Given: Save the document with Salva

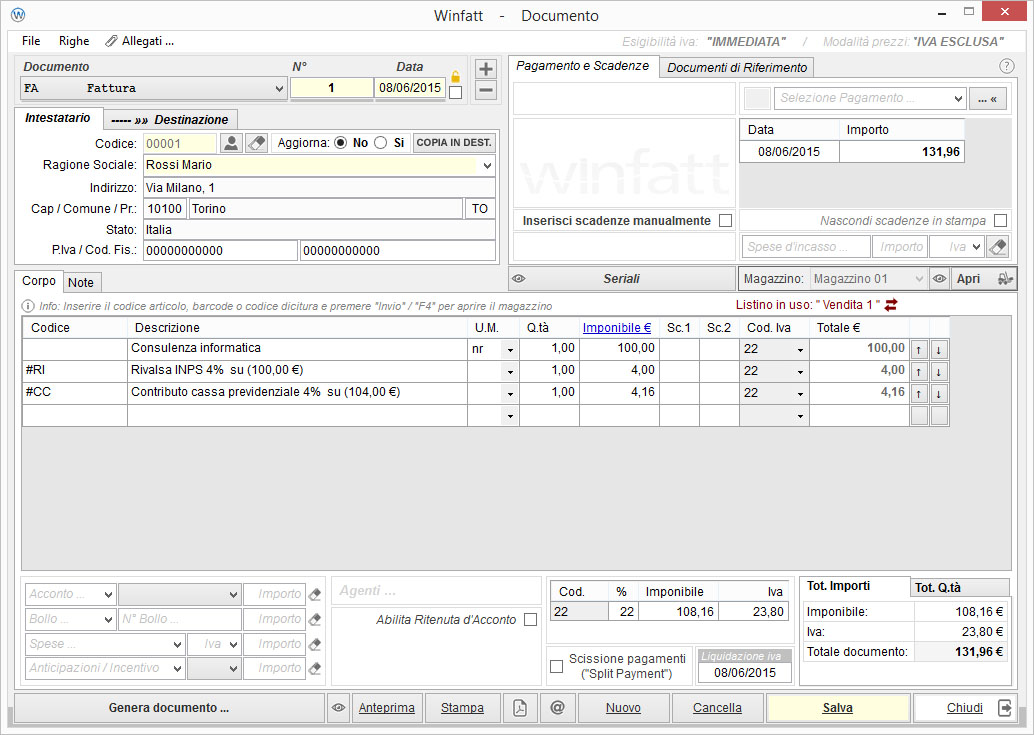Looking at the screenshot, I should pyautogui.click(x=837, y=708).
